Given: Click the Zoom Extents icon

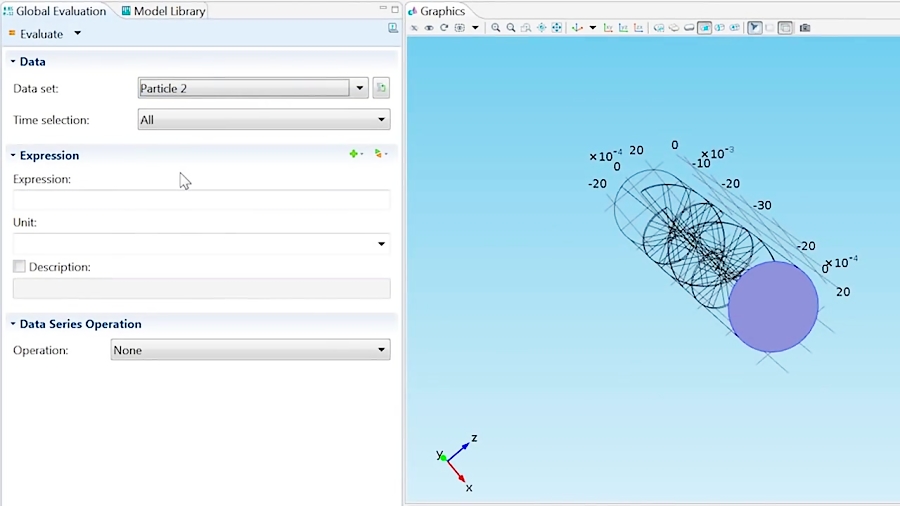Looking at the screenshot, I should [x=557, y=28].
